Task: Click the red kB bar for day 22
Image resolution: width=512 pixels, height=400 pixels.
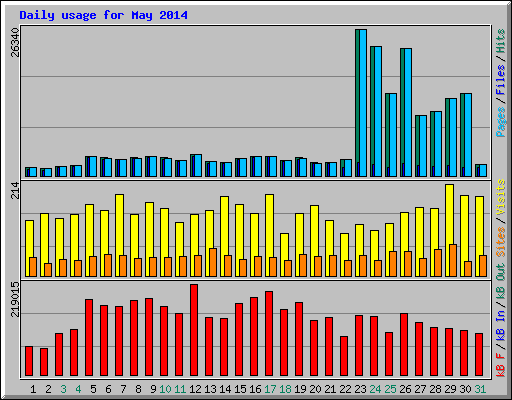Action: pos(344,356)
